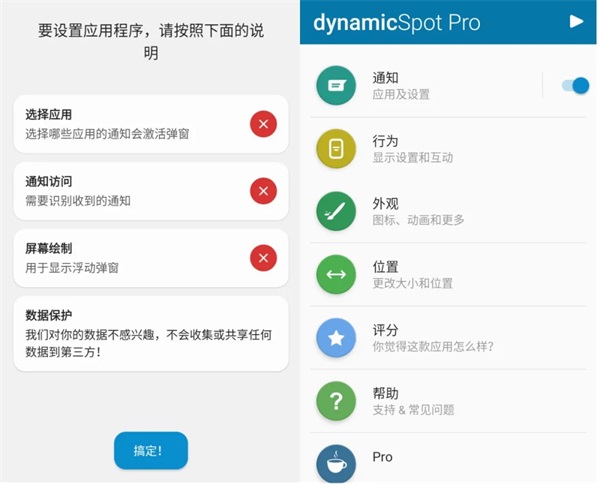Screen dimensions: 600x484
Task: Open the 通知访问 permission card
Action: tap(130, 191)
